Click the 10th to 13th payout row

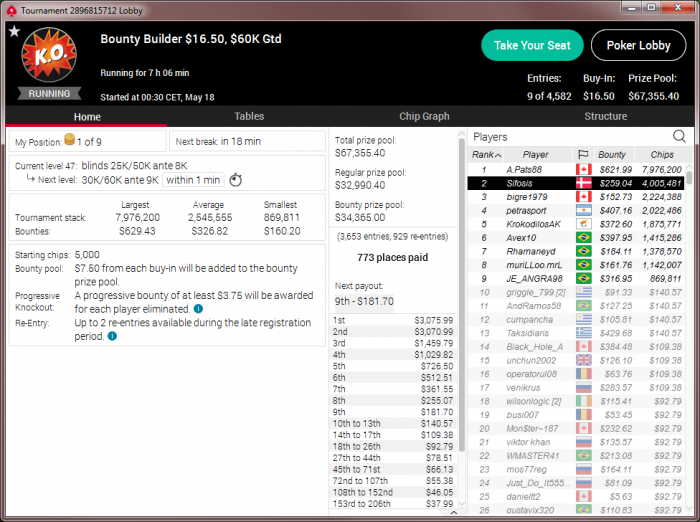393,423
